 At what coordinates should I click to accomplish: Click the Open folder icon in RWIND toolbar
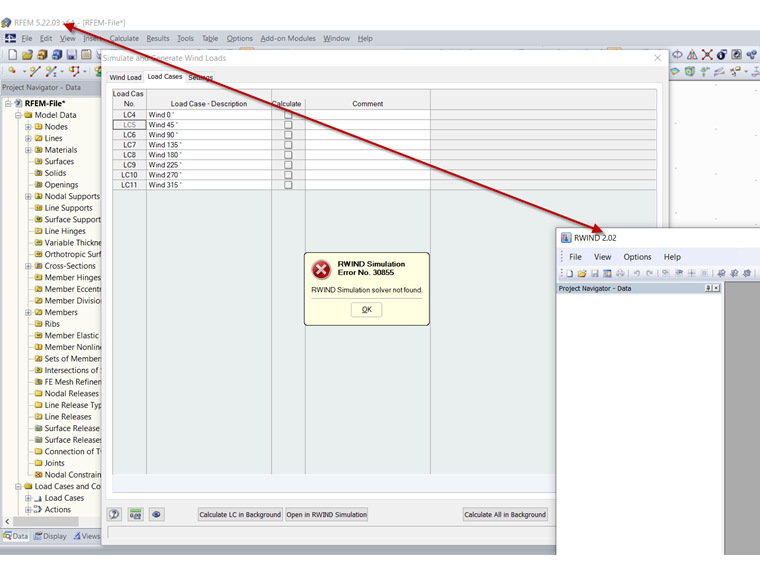(x=582, y=273)
